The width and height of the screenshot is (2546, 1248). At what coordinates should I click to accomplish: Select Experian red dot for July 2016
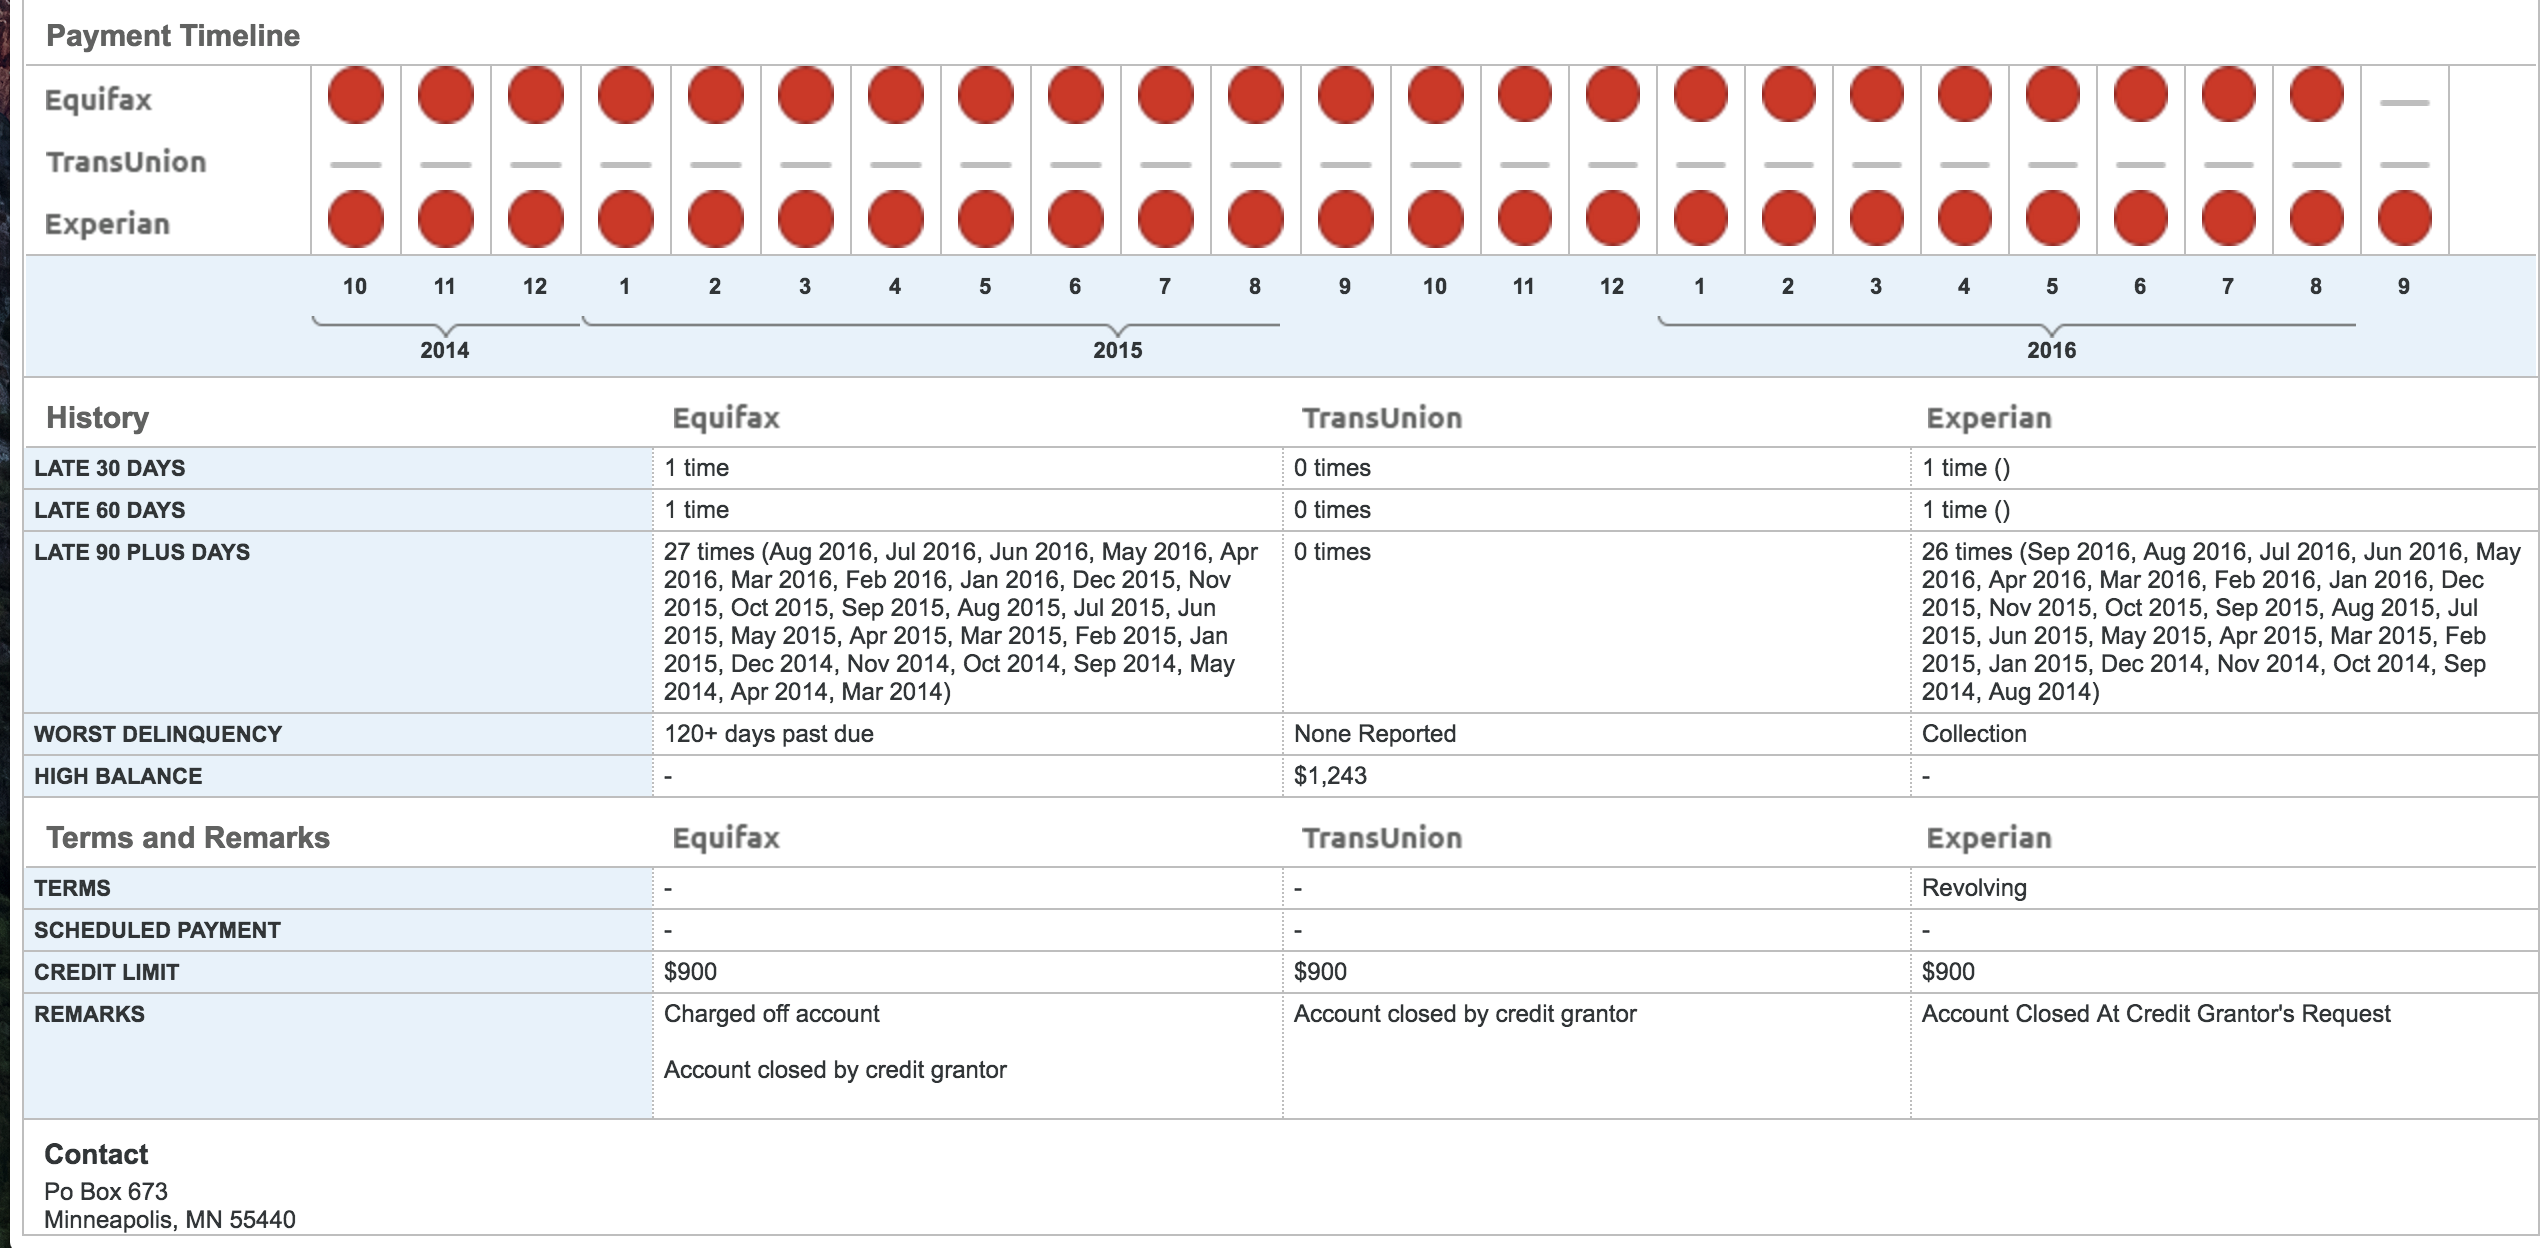pyautogui.click(x=2228, y=219)
